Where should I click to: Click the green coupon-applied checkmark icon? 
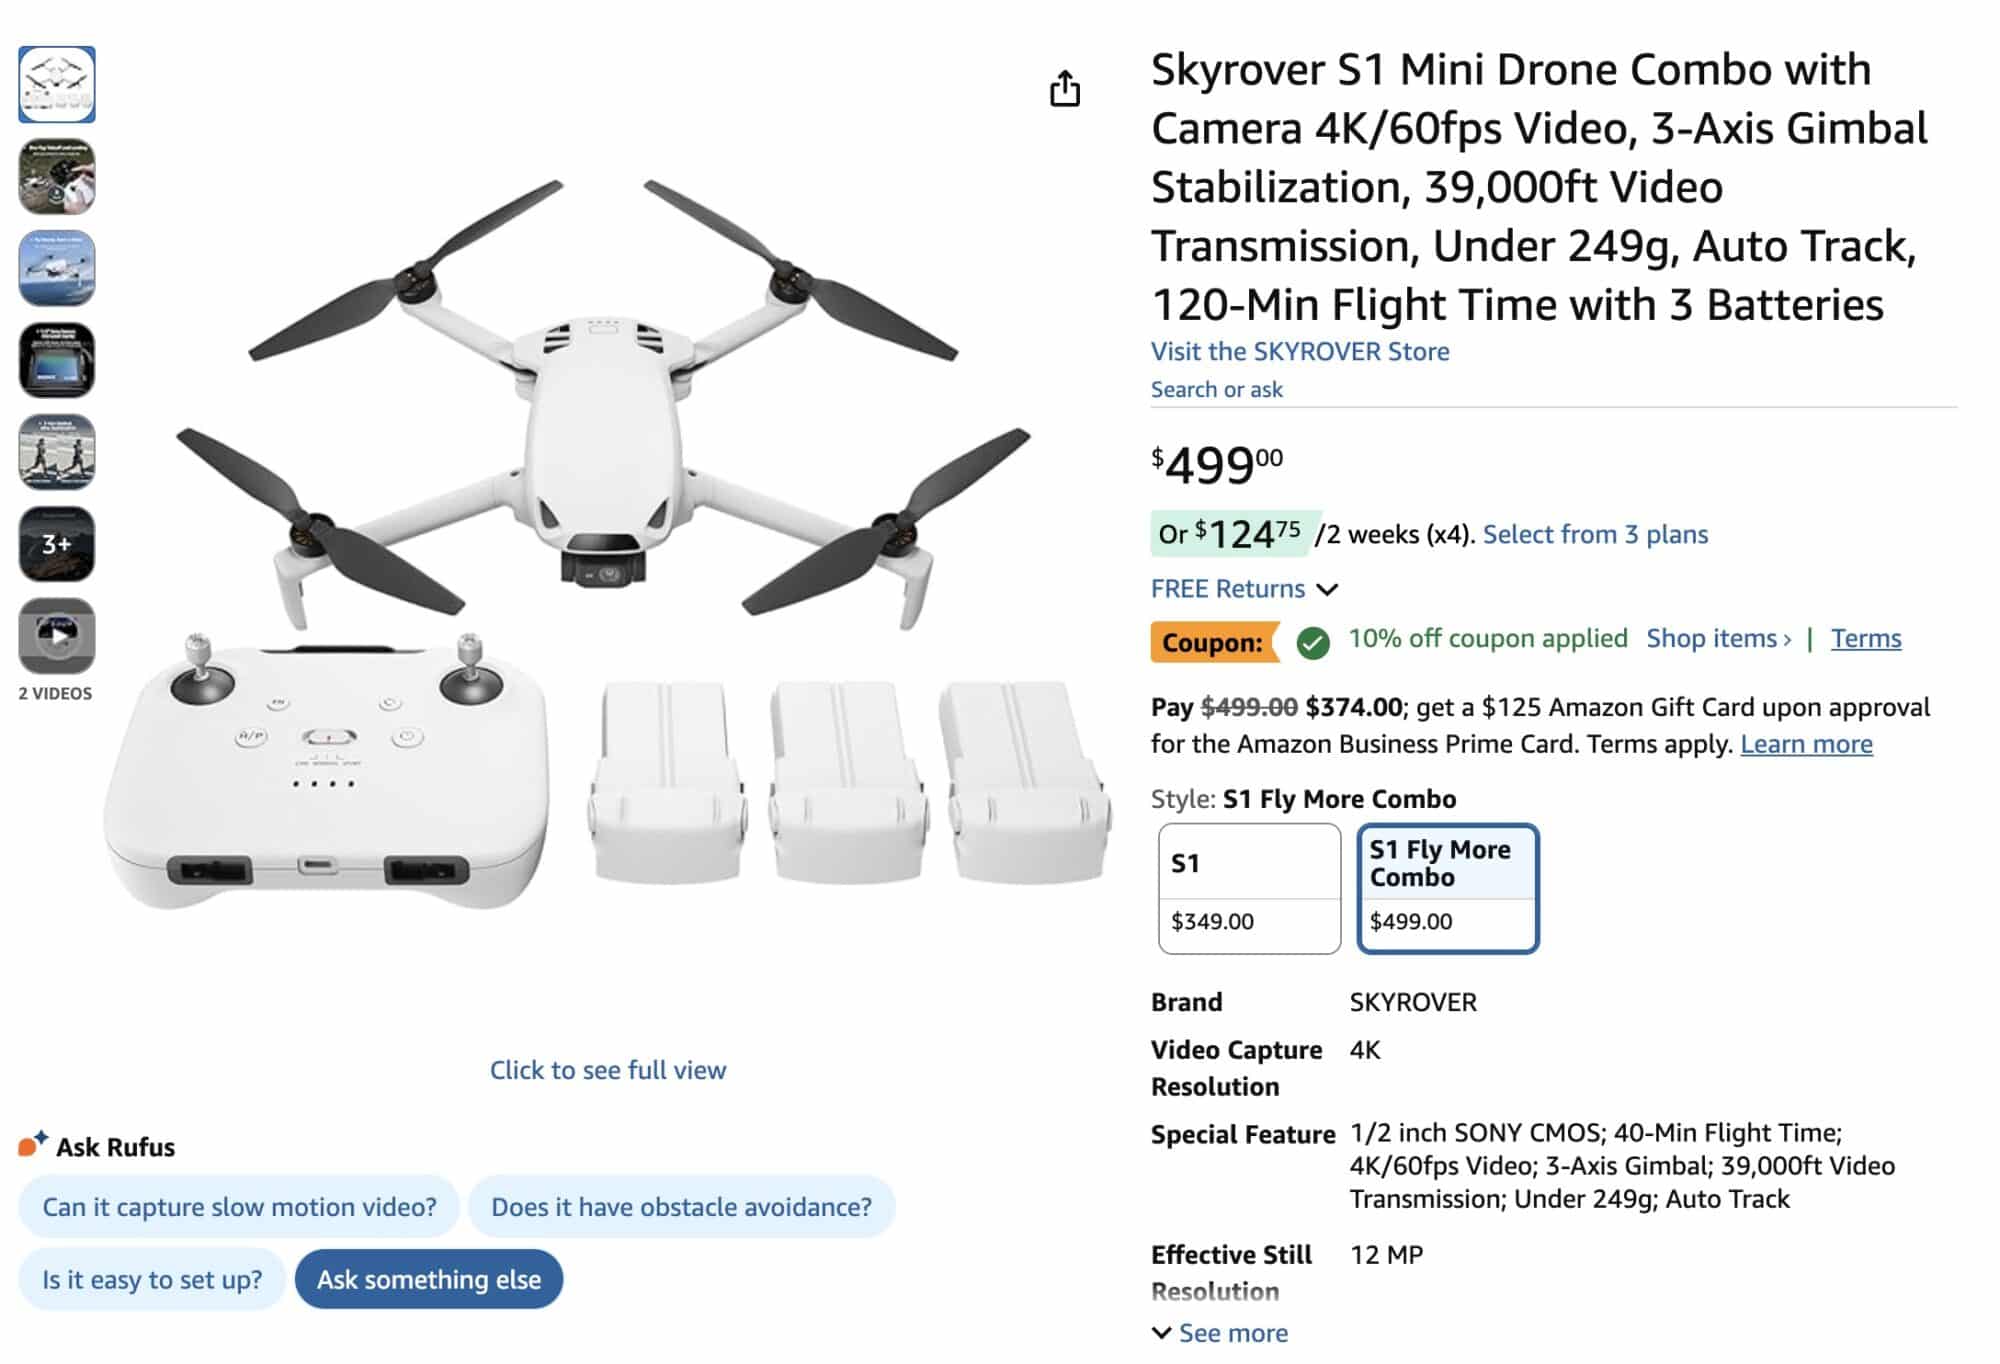(x=1311, y=639)
